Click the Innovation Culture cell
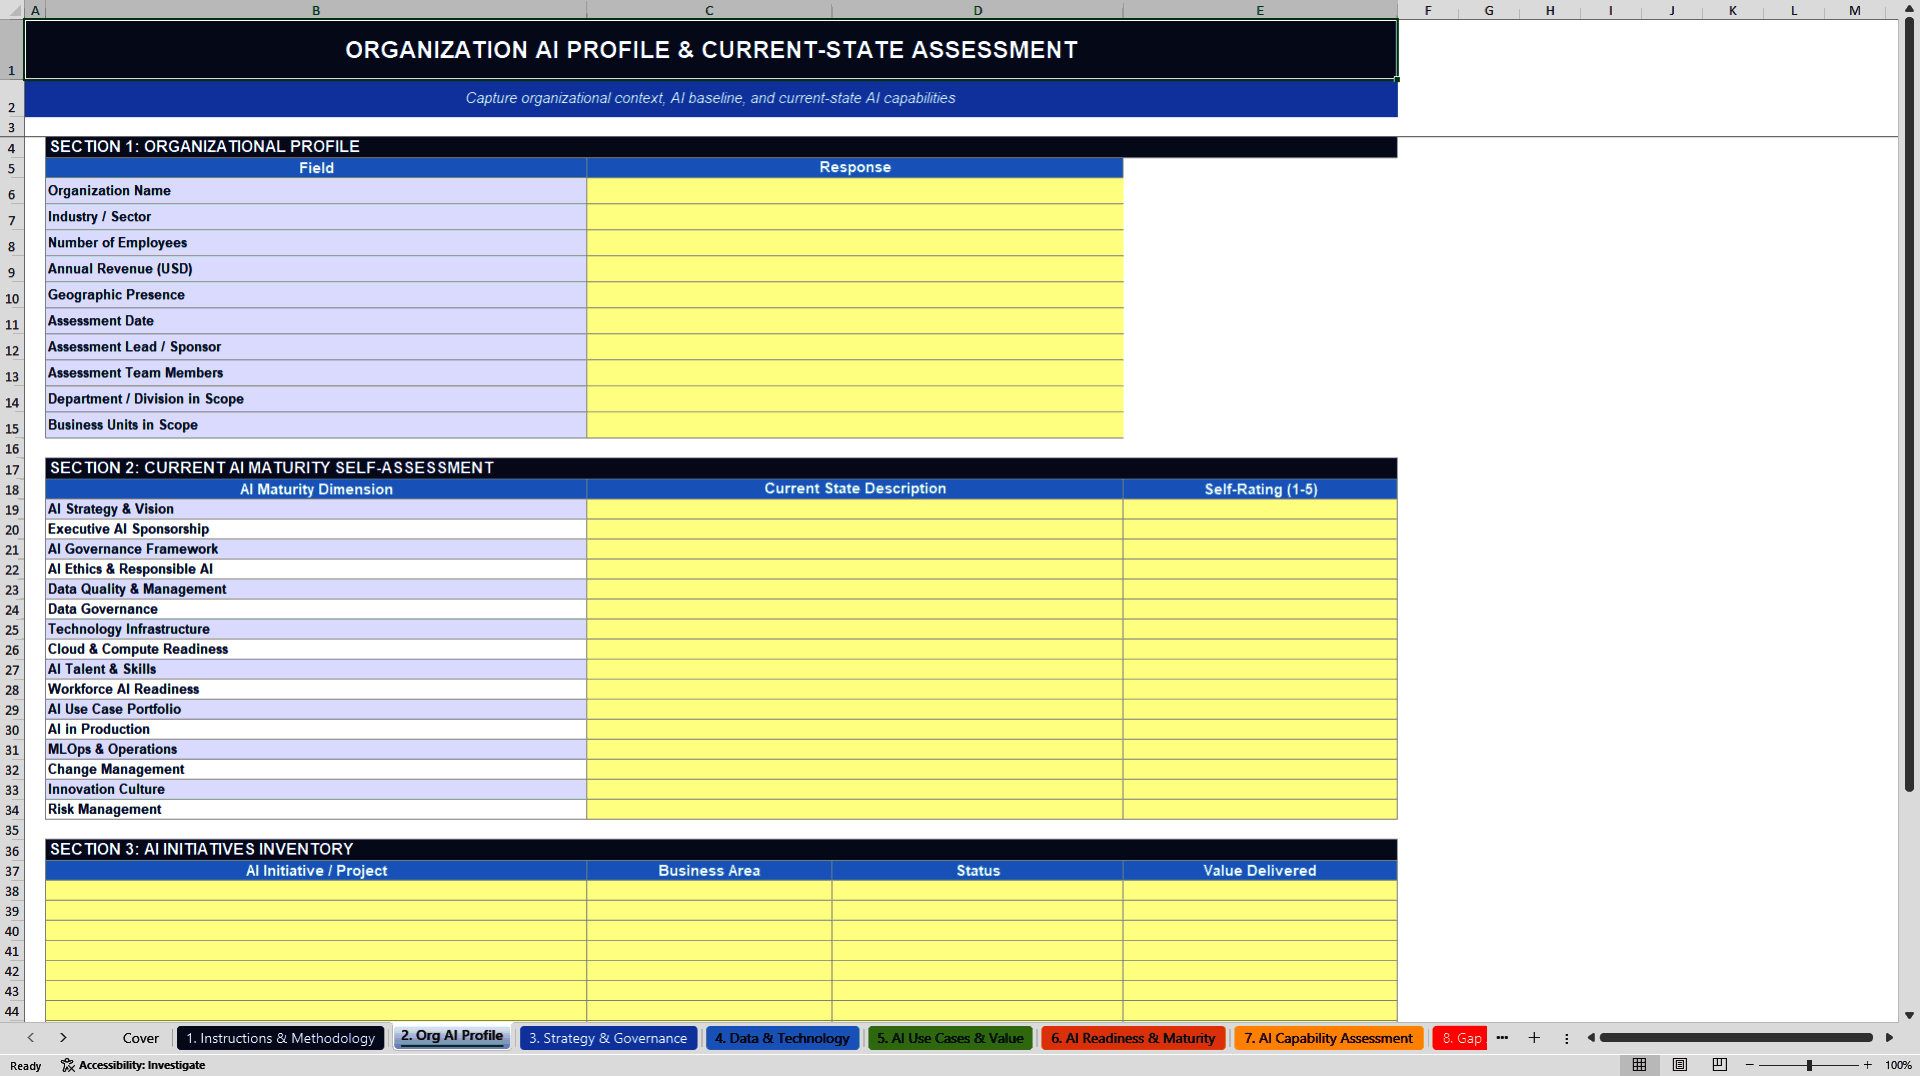Viewport: 1920px width, 1076px height. click(316, 789)
